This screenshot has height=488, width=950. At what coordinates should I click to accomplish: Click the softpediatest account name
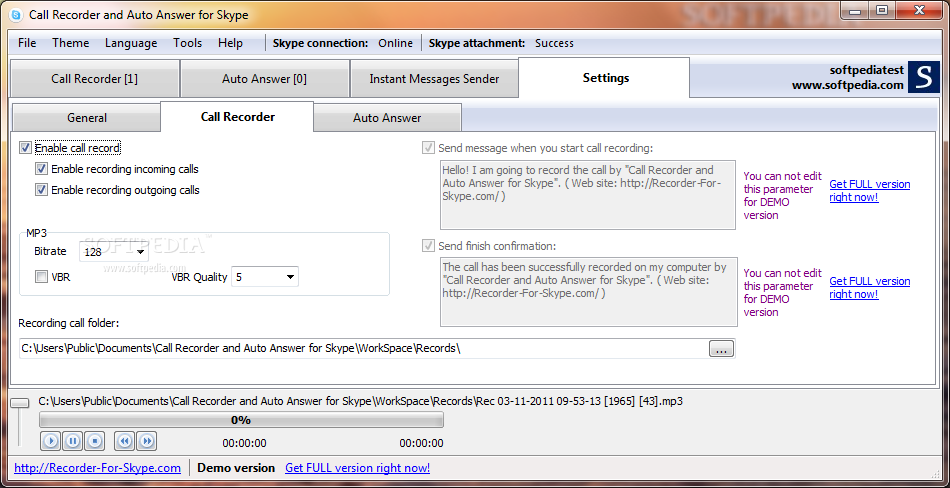click(x=866, y=70)
